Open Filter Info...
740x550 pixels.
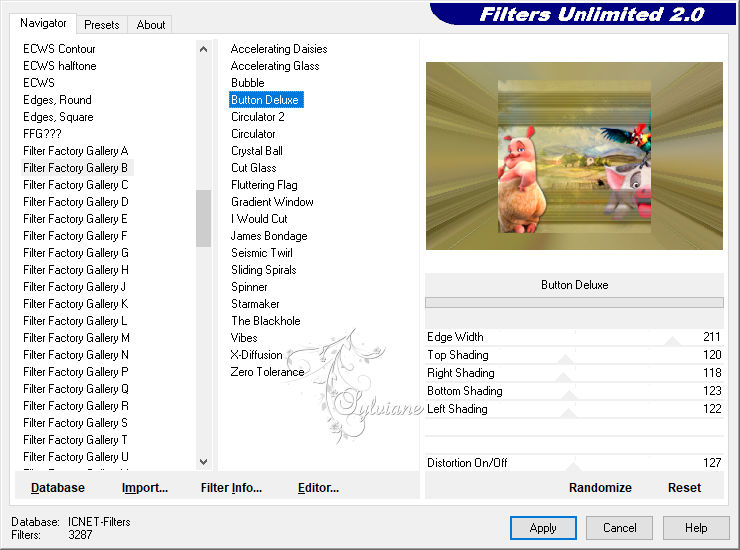[x=231, y=488]
